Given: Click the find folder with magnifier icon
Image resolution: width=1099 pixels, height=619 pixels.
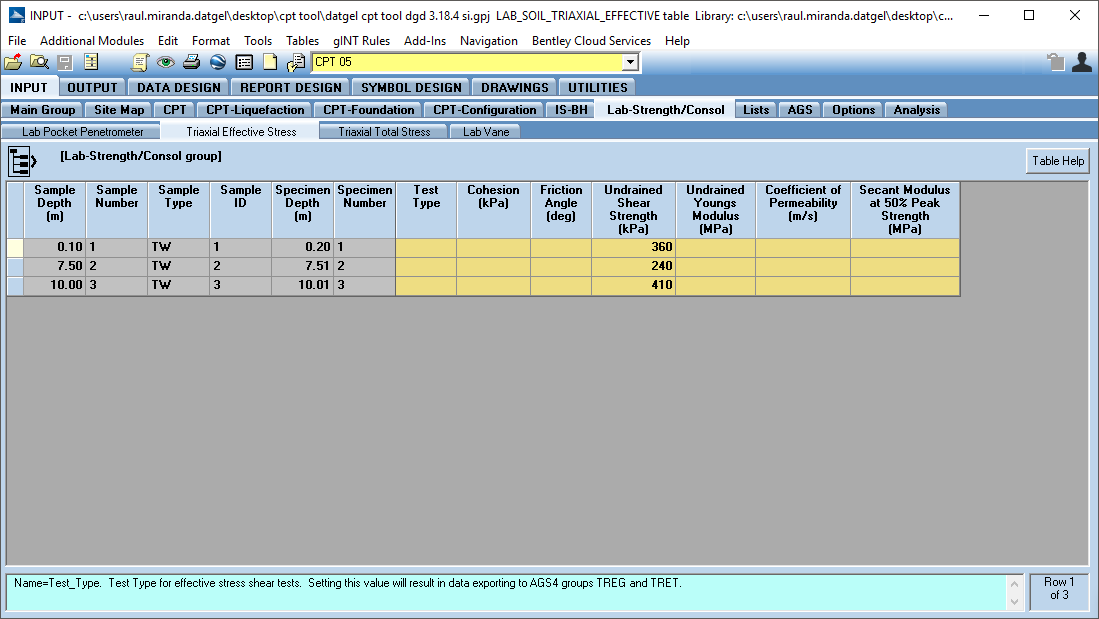Looking at the screenshot, I should 40,63.
